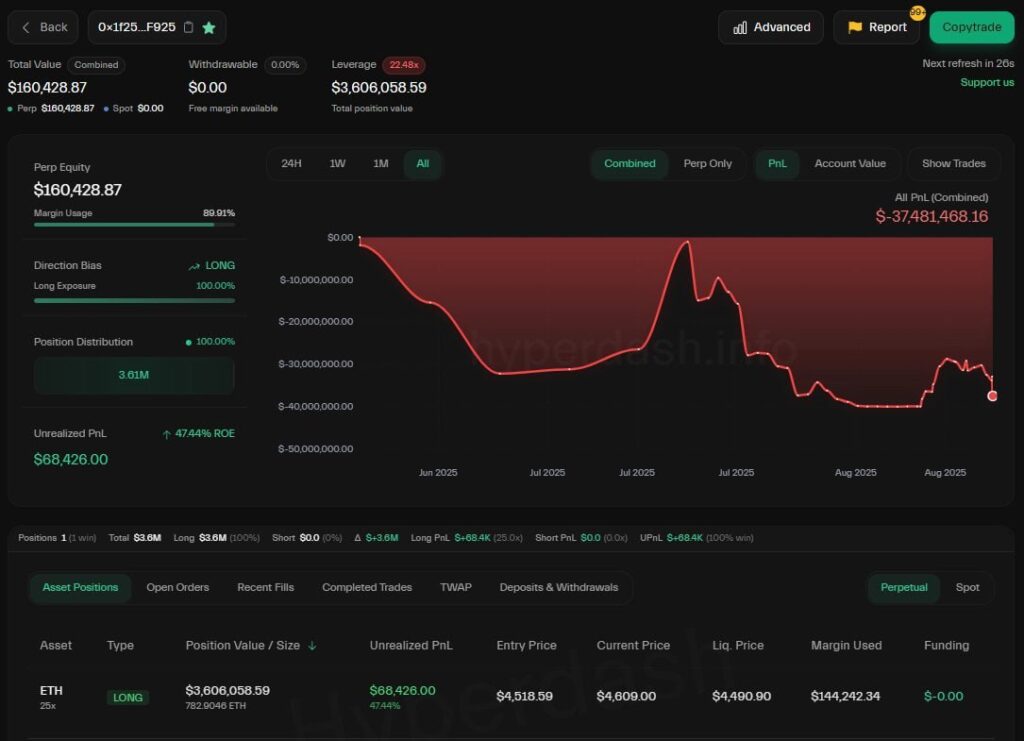1024x741 pixels.
Task: Switch the chart to Perp Only view
Action: [707, 163]
